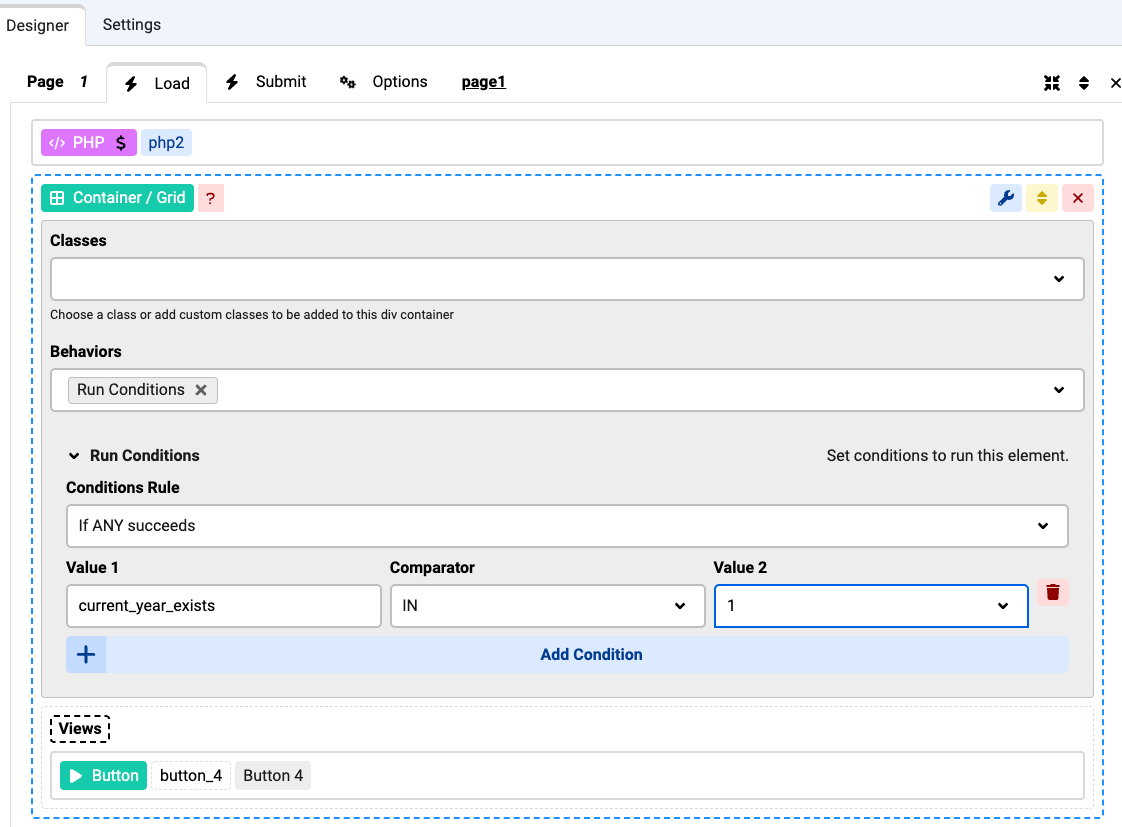Remove the Run Conditions behavior tag
Viewport: 1122px width, 827px height.
(x=201, y=390)
